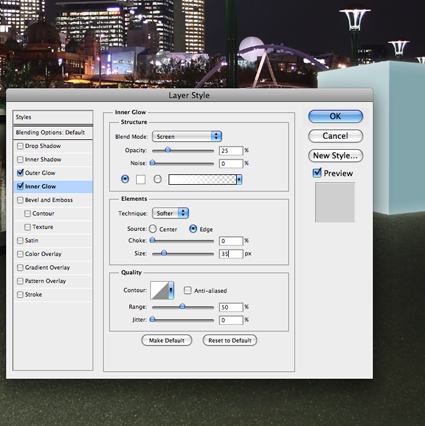Click the Jitter value field
425x426 pixels.
click(x=231, y=320)
